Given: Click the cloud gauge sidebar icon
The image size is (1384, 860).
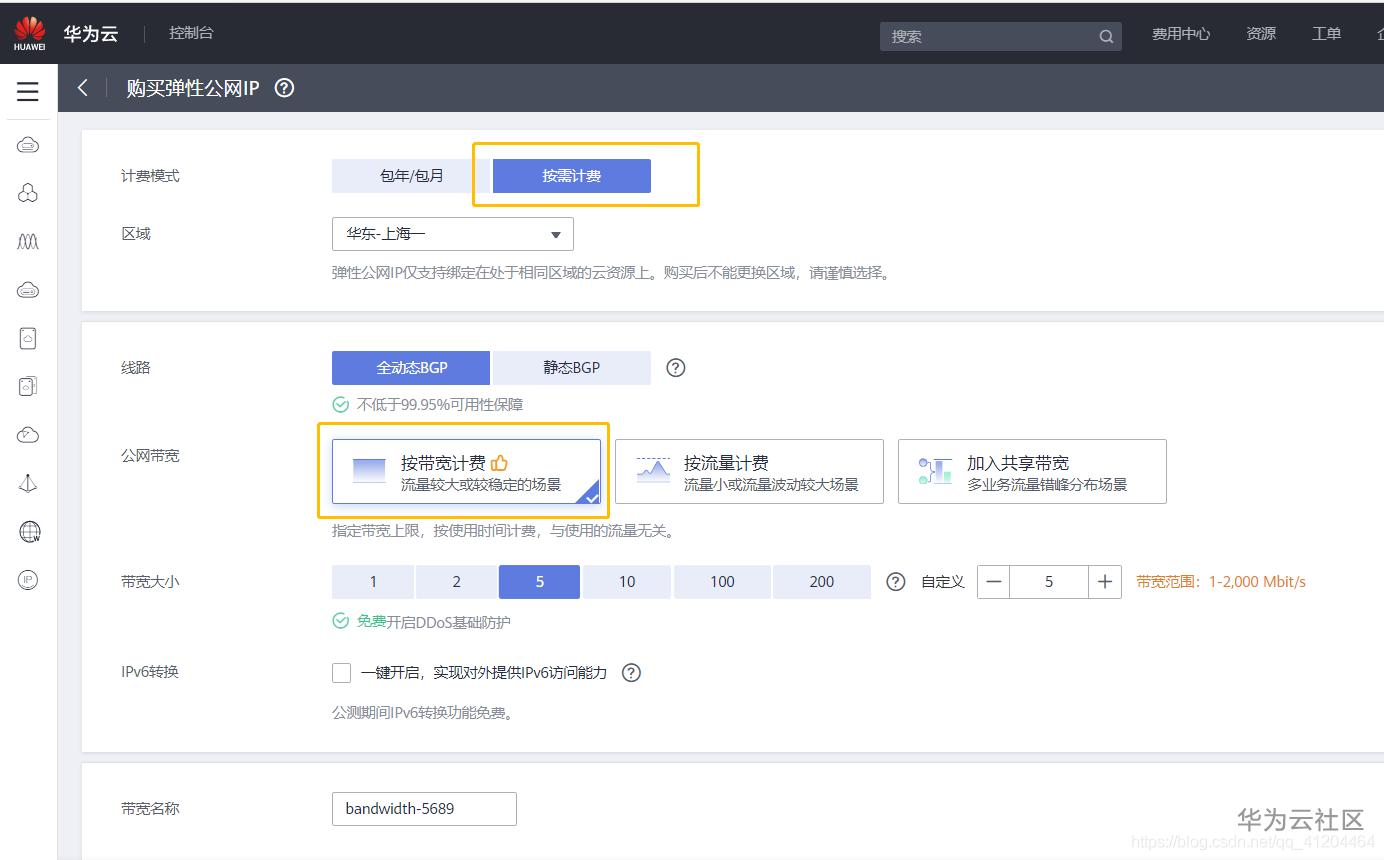Looking at the screenshot, I should 28,435.
